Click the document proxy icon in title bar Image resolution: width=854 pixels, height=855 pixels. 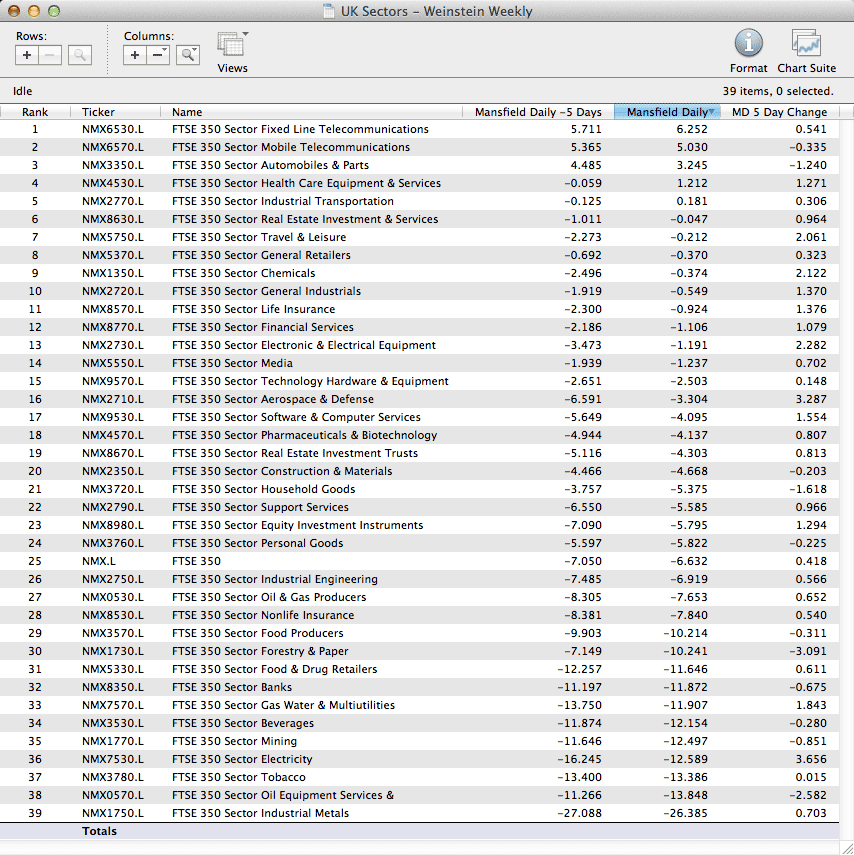point(329,12)
